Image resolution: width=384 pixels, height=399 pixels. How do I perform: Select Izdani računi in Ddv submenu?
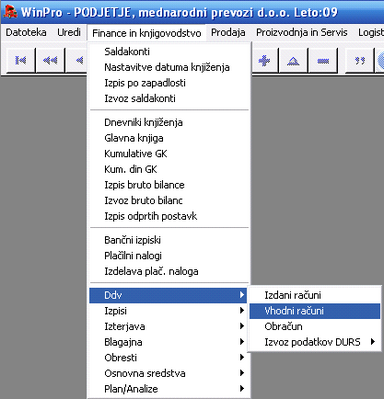coord(315,295)
